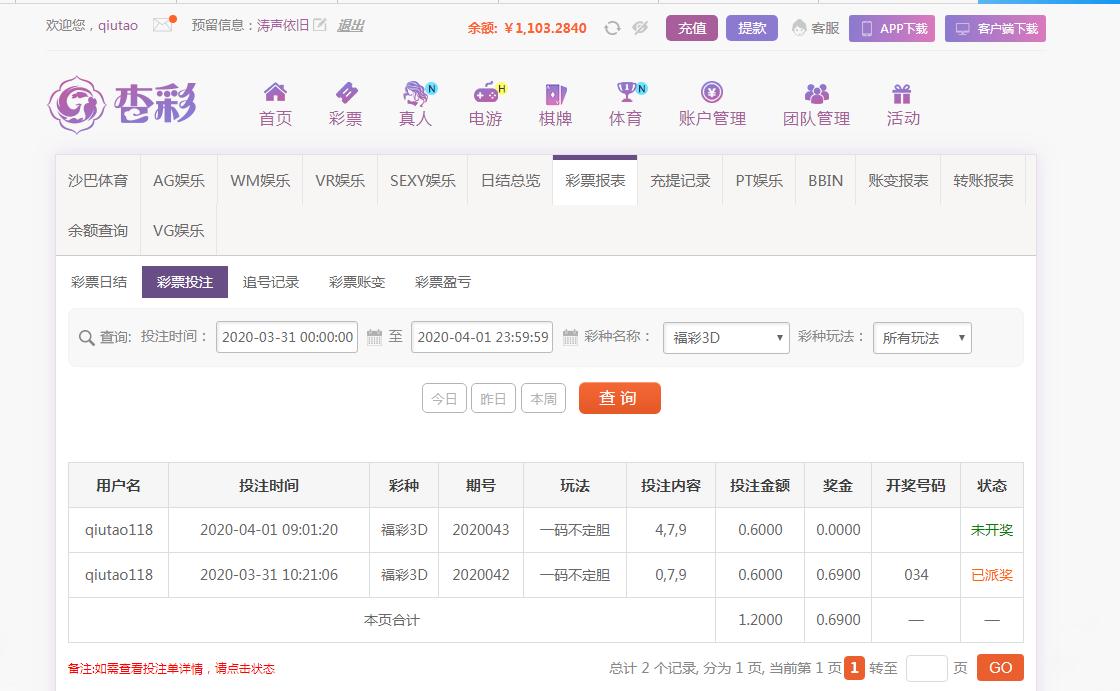Screen dimensions: 1120x691
Task: Open the 账户管理 account icon
Action: tap(712, 94)
